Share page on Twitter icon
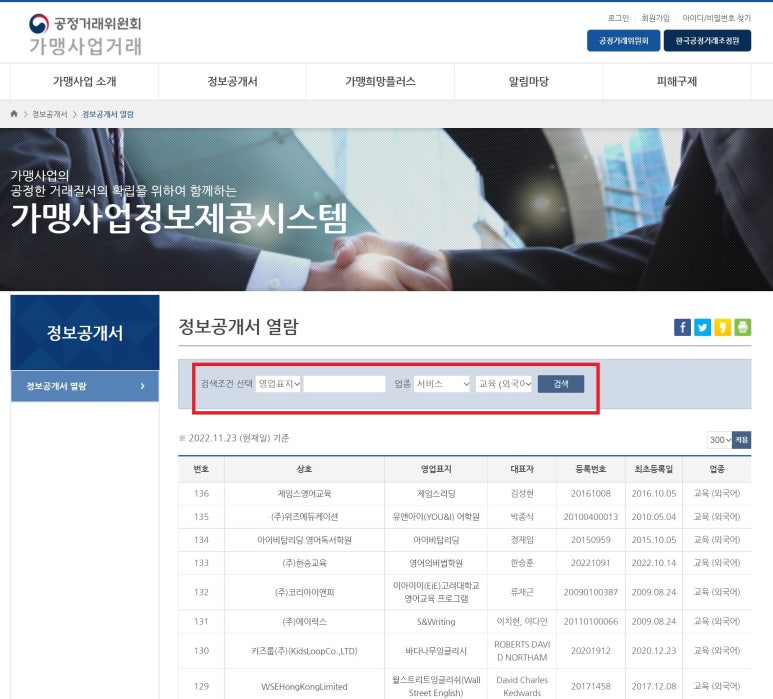773x699 pixels. coord(703,327)
